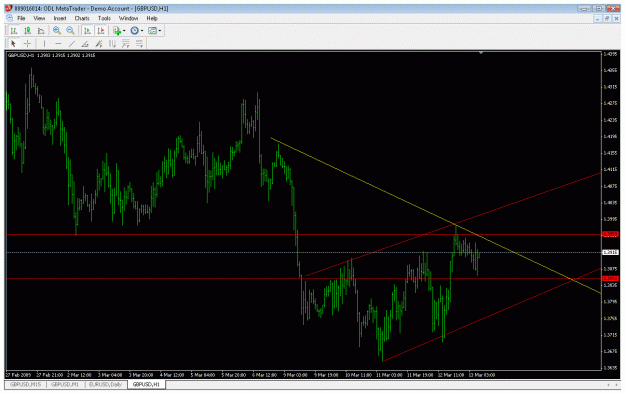This screenshot has width=625, height=394.
Task: Open the Indicators dropdown arrow
Action: tap(124, 31)
